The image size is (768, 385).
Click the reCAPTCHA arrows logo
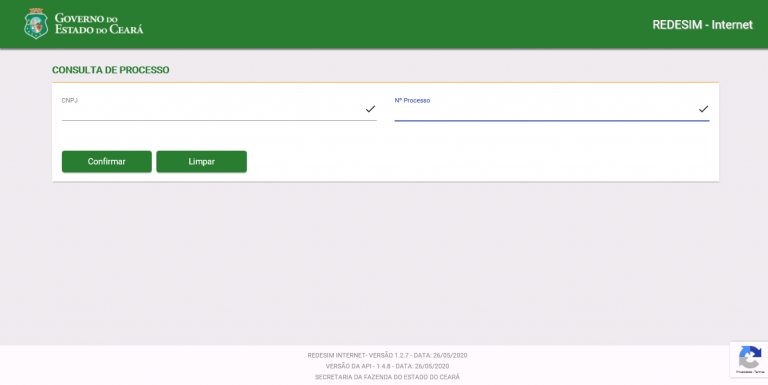tap(750, 357)
